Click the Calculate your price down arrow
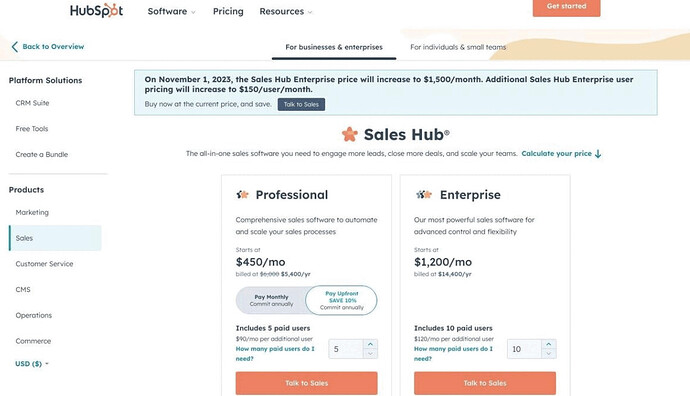This screenshot has height=396, width=690. coord(598,154)
